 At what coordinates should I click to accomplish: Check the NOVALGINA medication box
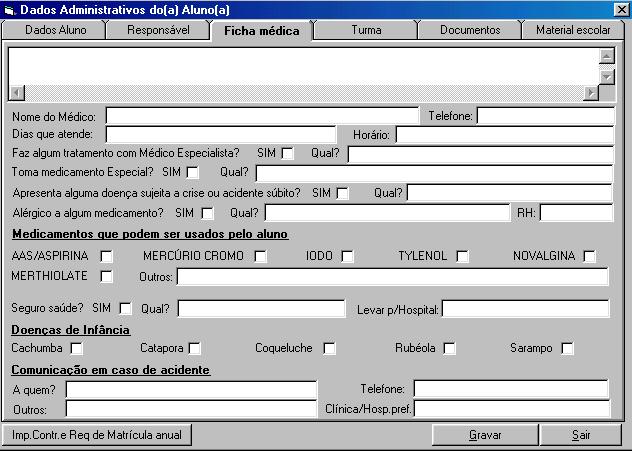[589, 256]
